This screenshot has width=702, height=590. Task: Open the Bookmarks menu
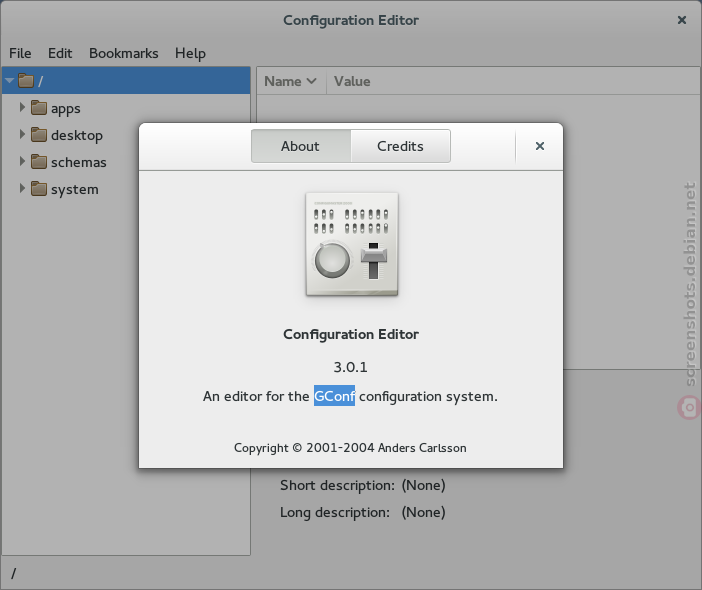pyautogui.click(x=124, y=53)
